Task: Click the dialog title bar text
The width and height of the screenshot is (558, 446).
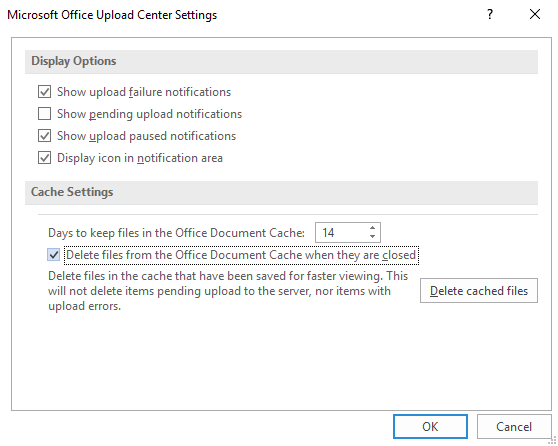Action: 112,15
